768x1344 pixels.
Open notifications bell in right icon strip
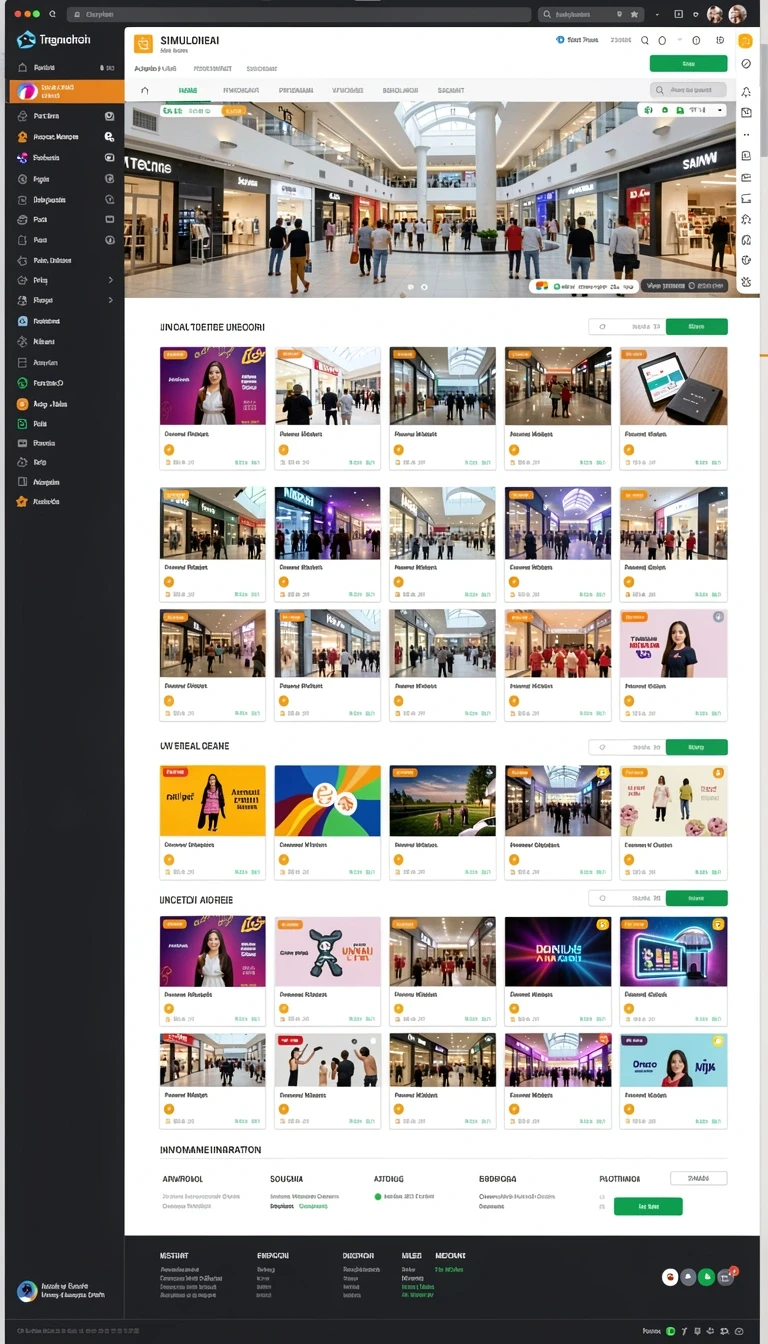click(746, 92)
